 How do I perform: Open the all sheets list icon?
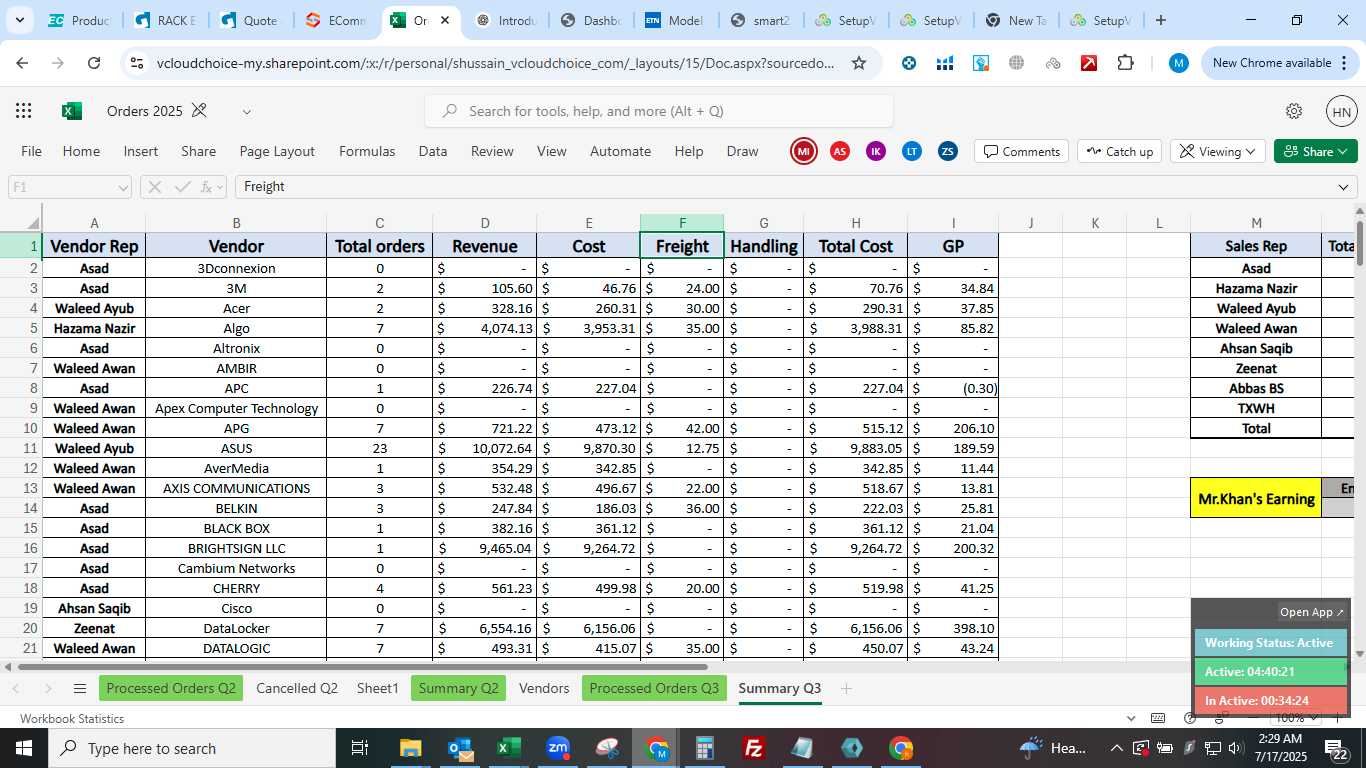[80, 688]
